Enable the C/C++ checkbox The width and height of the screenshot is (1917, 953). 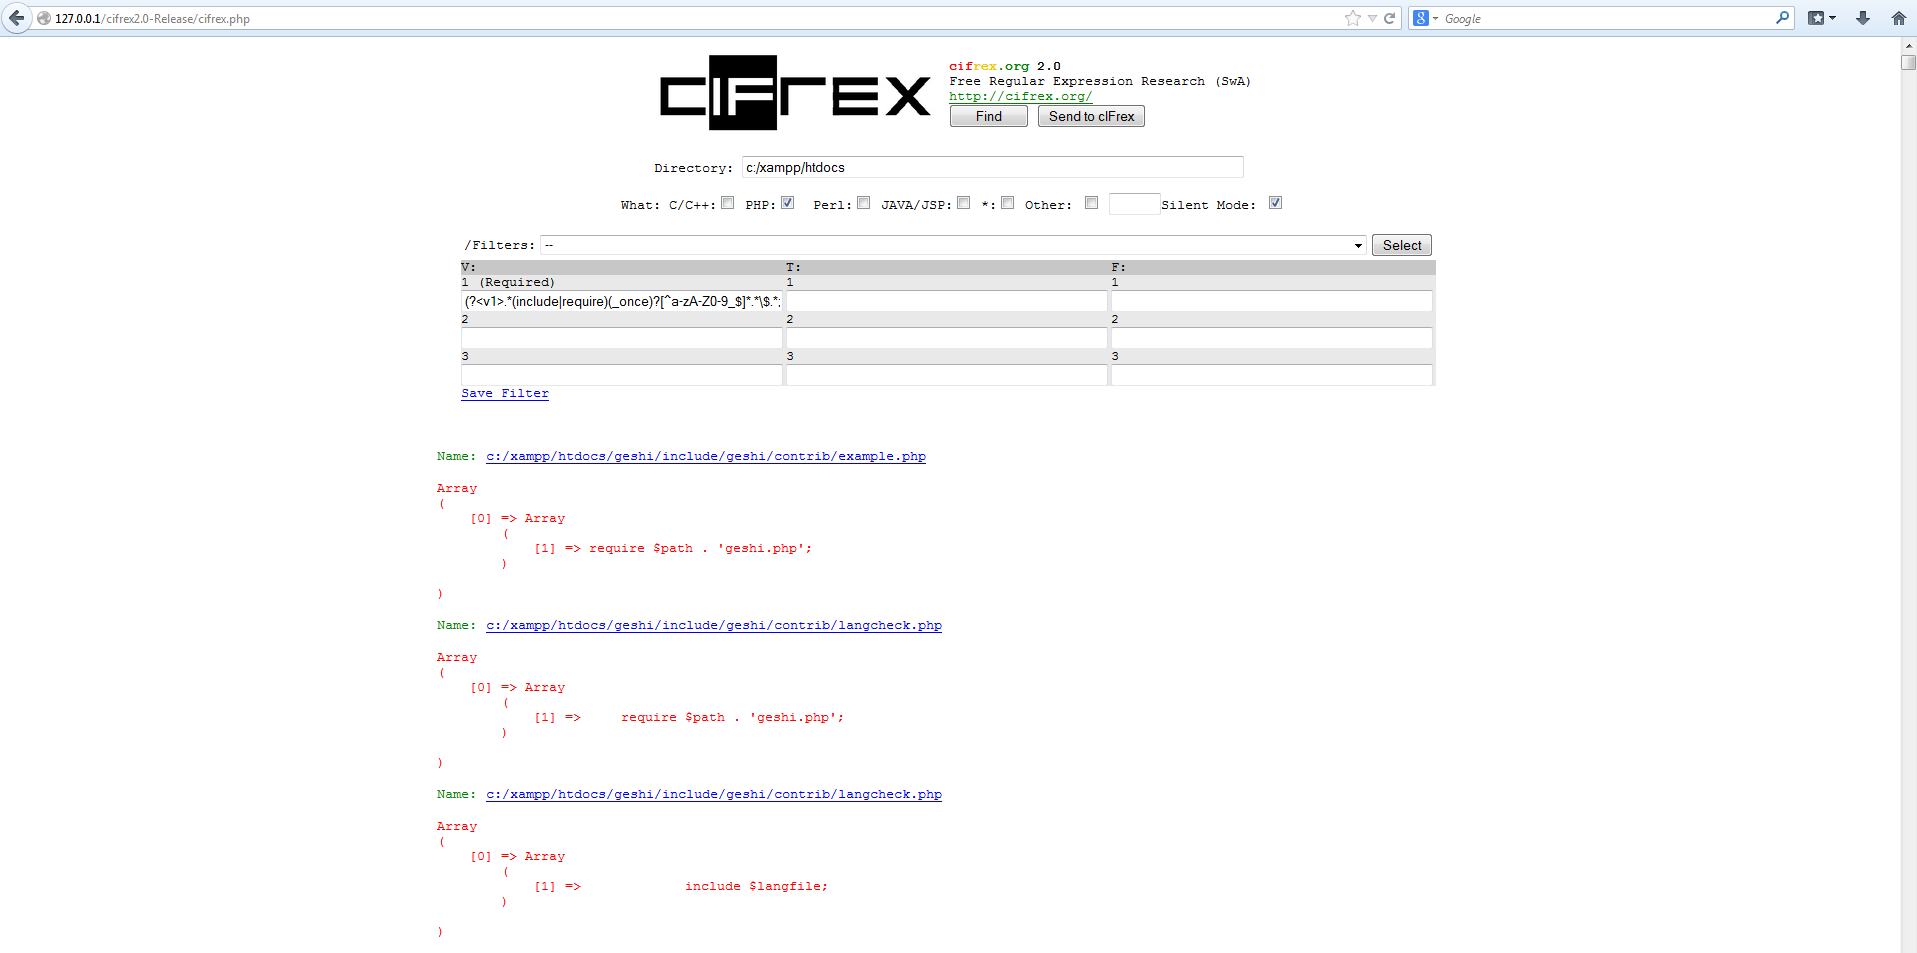tap(728, 203)
